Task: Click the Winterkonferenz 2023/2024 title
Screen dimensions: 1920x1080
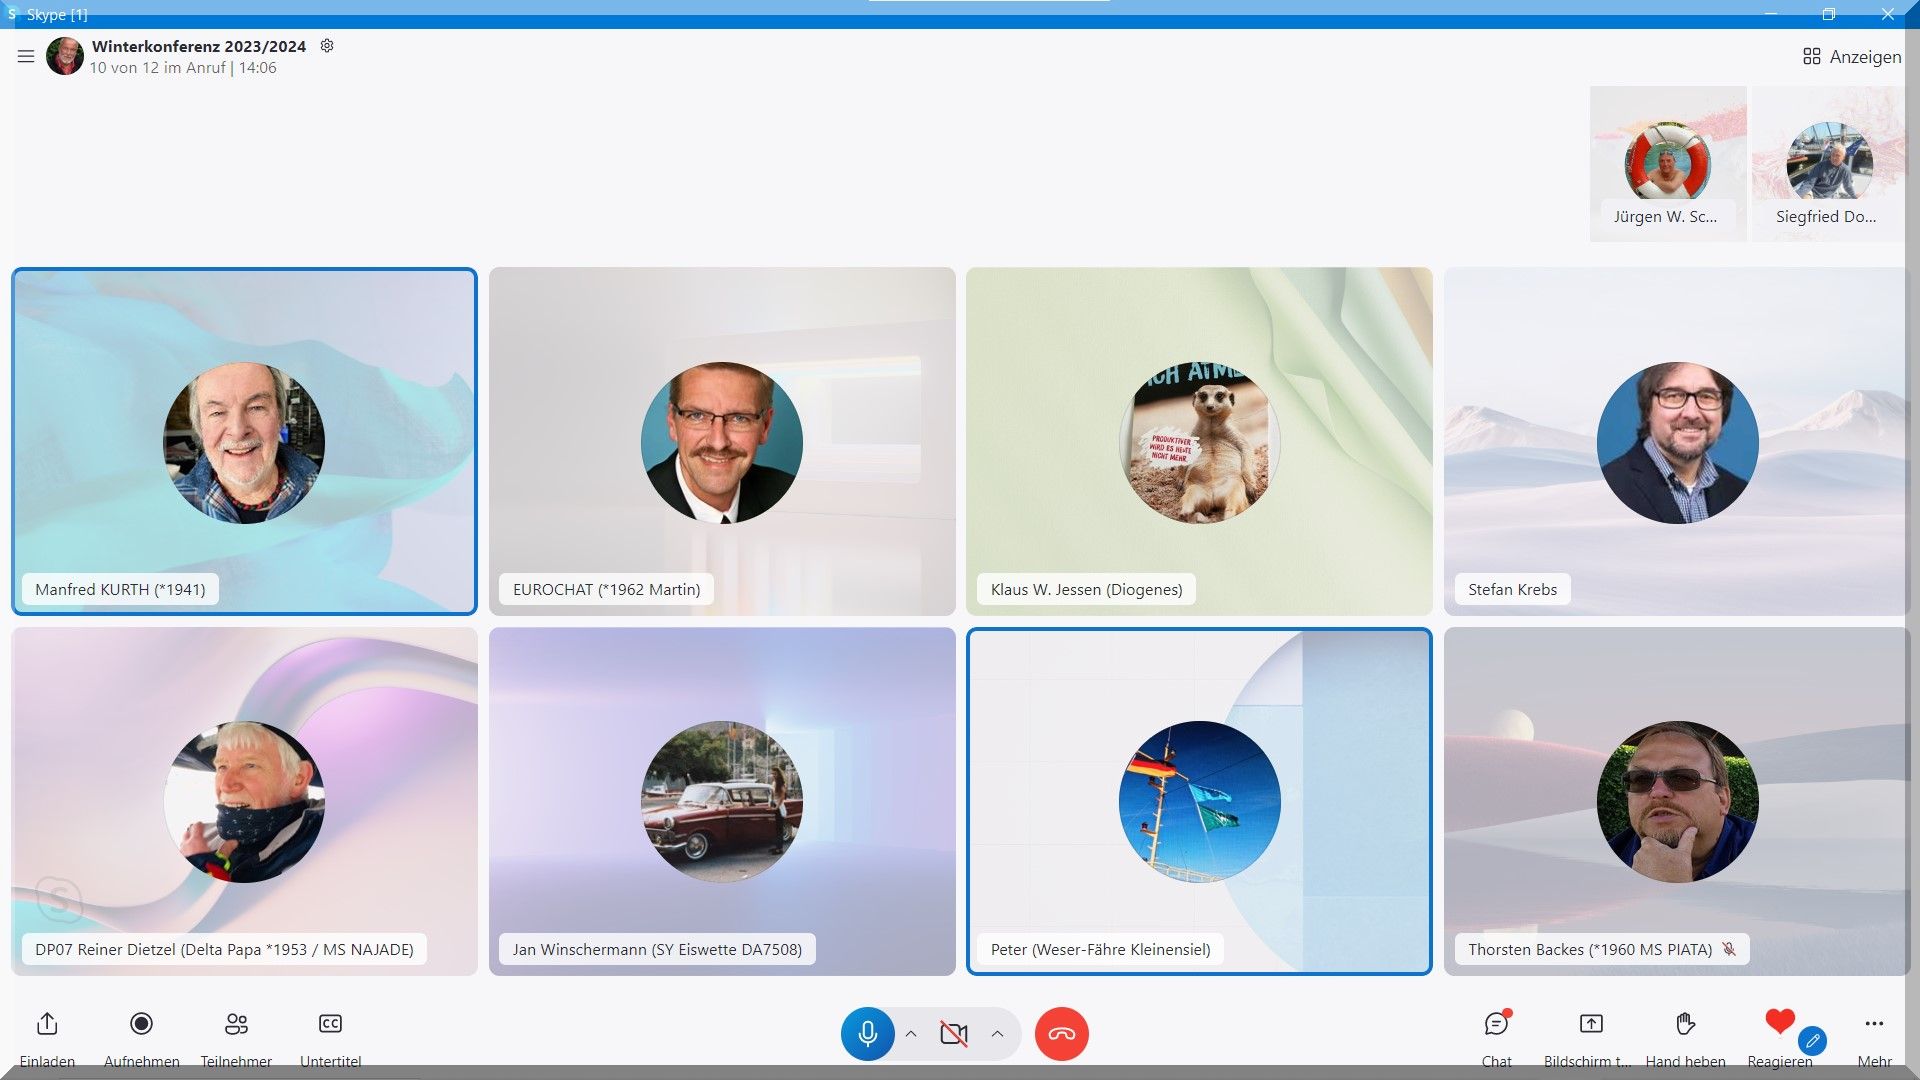Action: pos(199,46)
